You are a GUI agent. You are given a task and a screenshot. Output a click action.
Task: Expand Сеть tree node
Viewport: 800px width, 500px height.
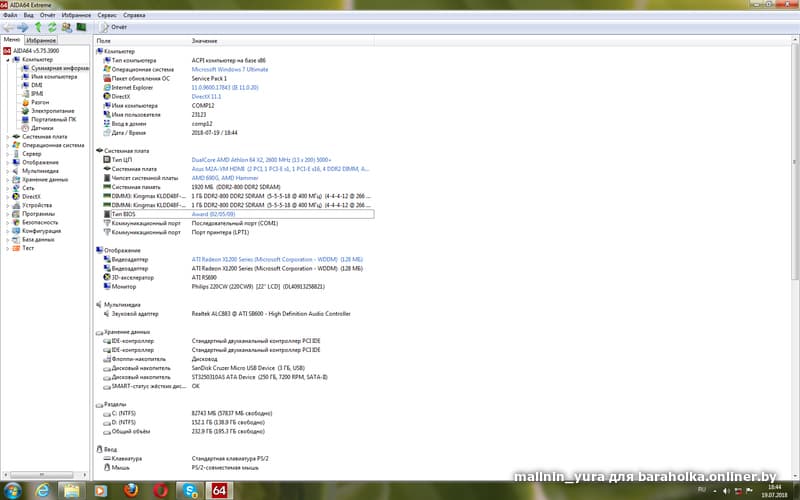click(8, 188)
